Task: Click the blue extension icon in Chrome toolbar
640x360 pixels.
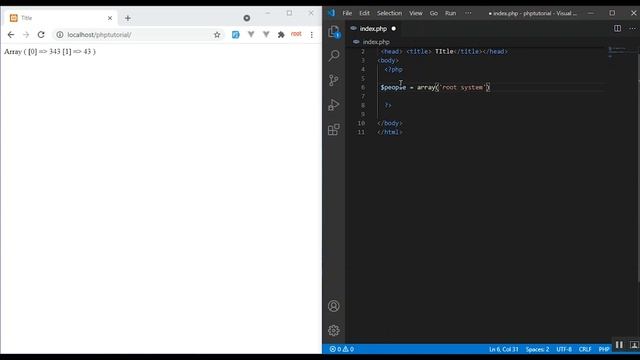Action: [x=236, y=35]
